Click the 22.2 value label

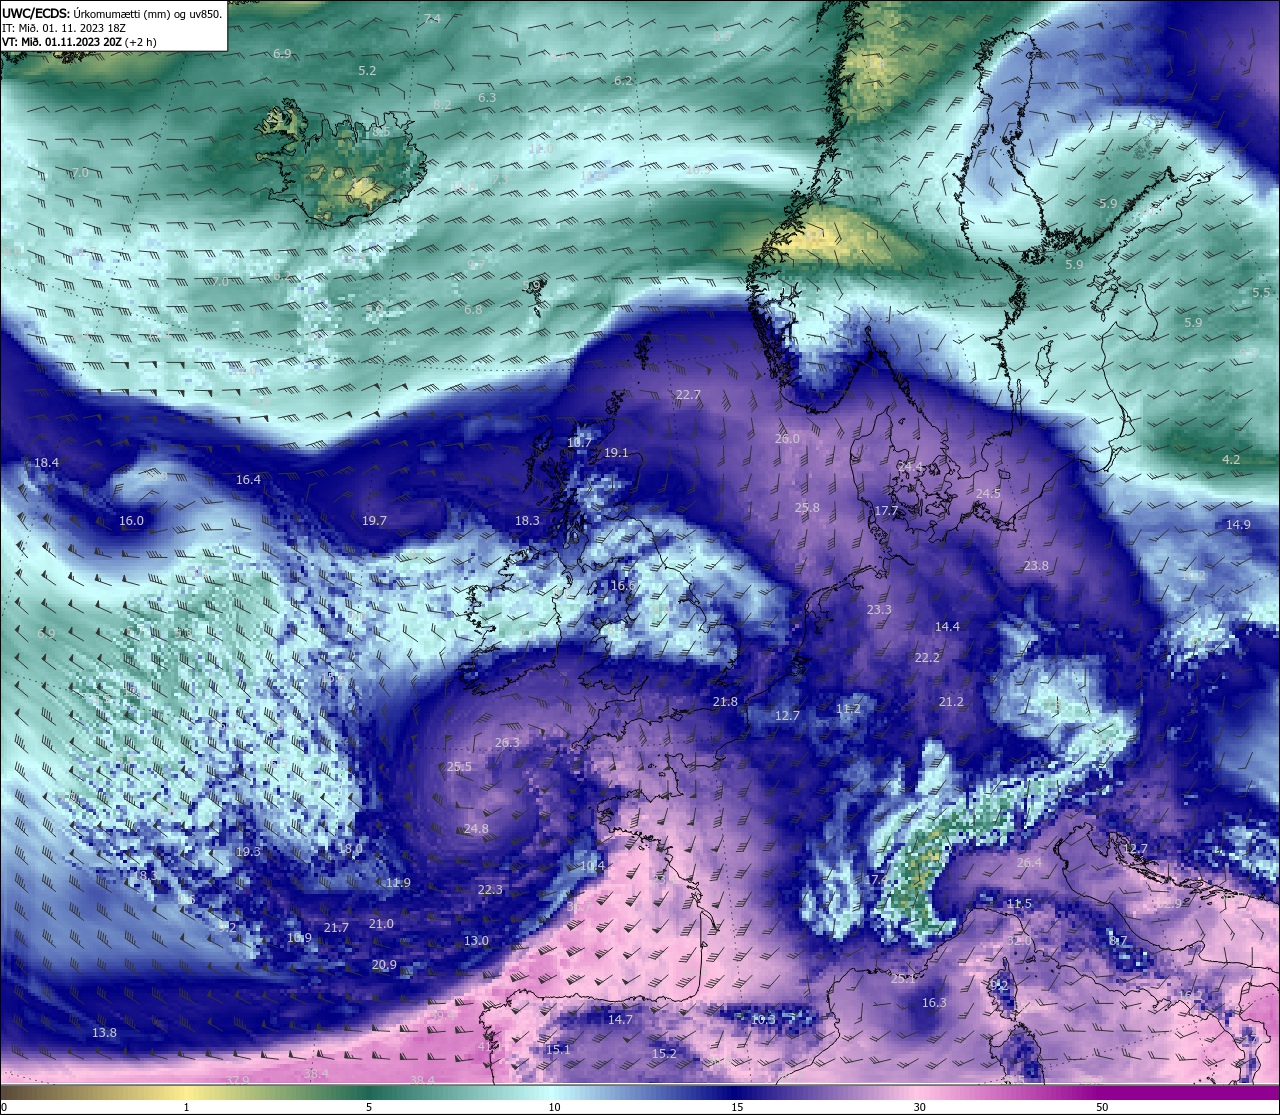[927, 658]
